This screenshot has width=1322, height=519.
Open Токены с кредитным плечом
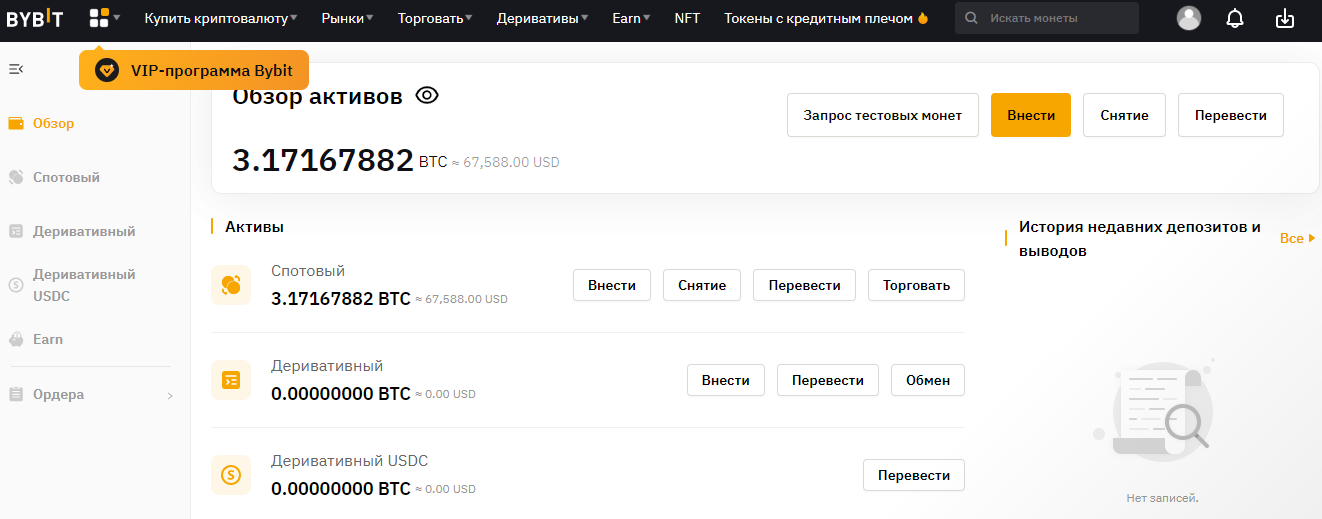point(818,18)
